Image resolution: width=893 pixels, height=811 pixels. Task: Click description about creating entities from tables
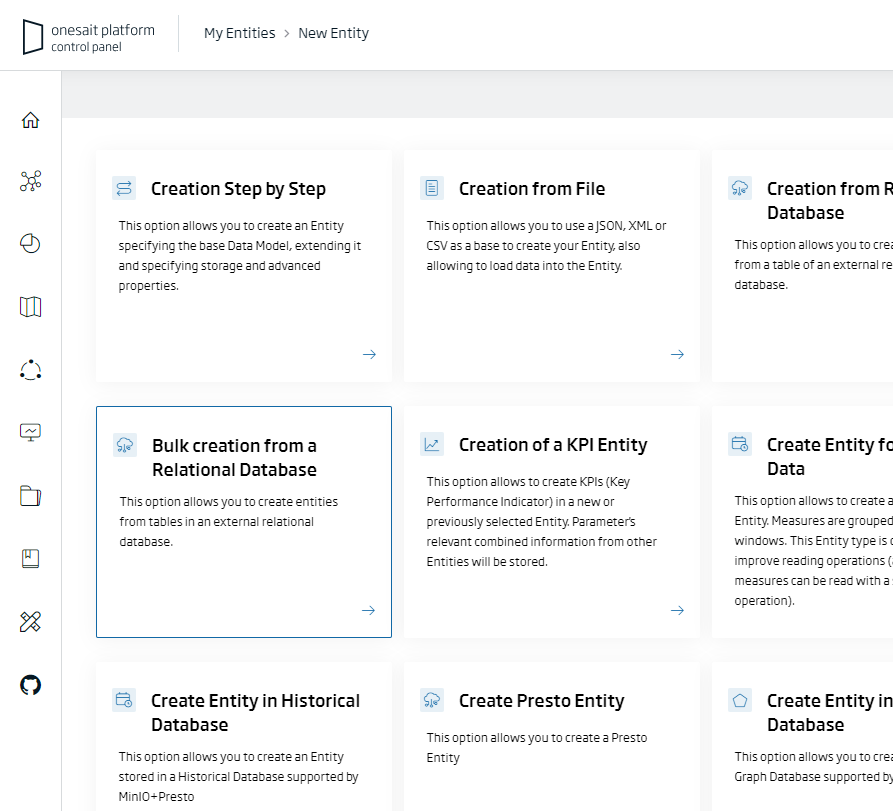click(x=228, y=522)
